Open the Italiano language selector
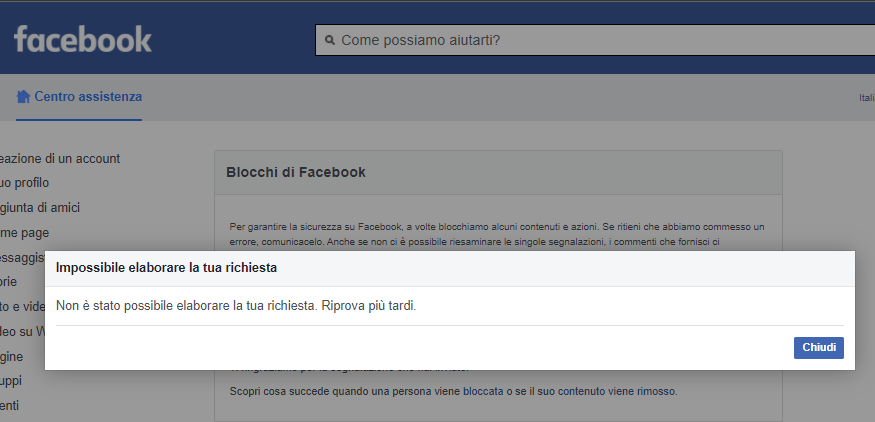875x422 pixels. coord(866,98)
